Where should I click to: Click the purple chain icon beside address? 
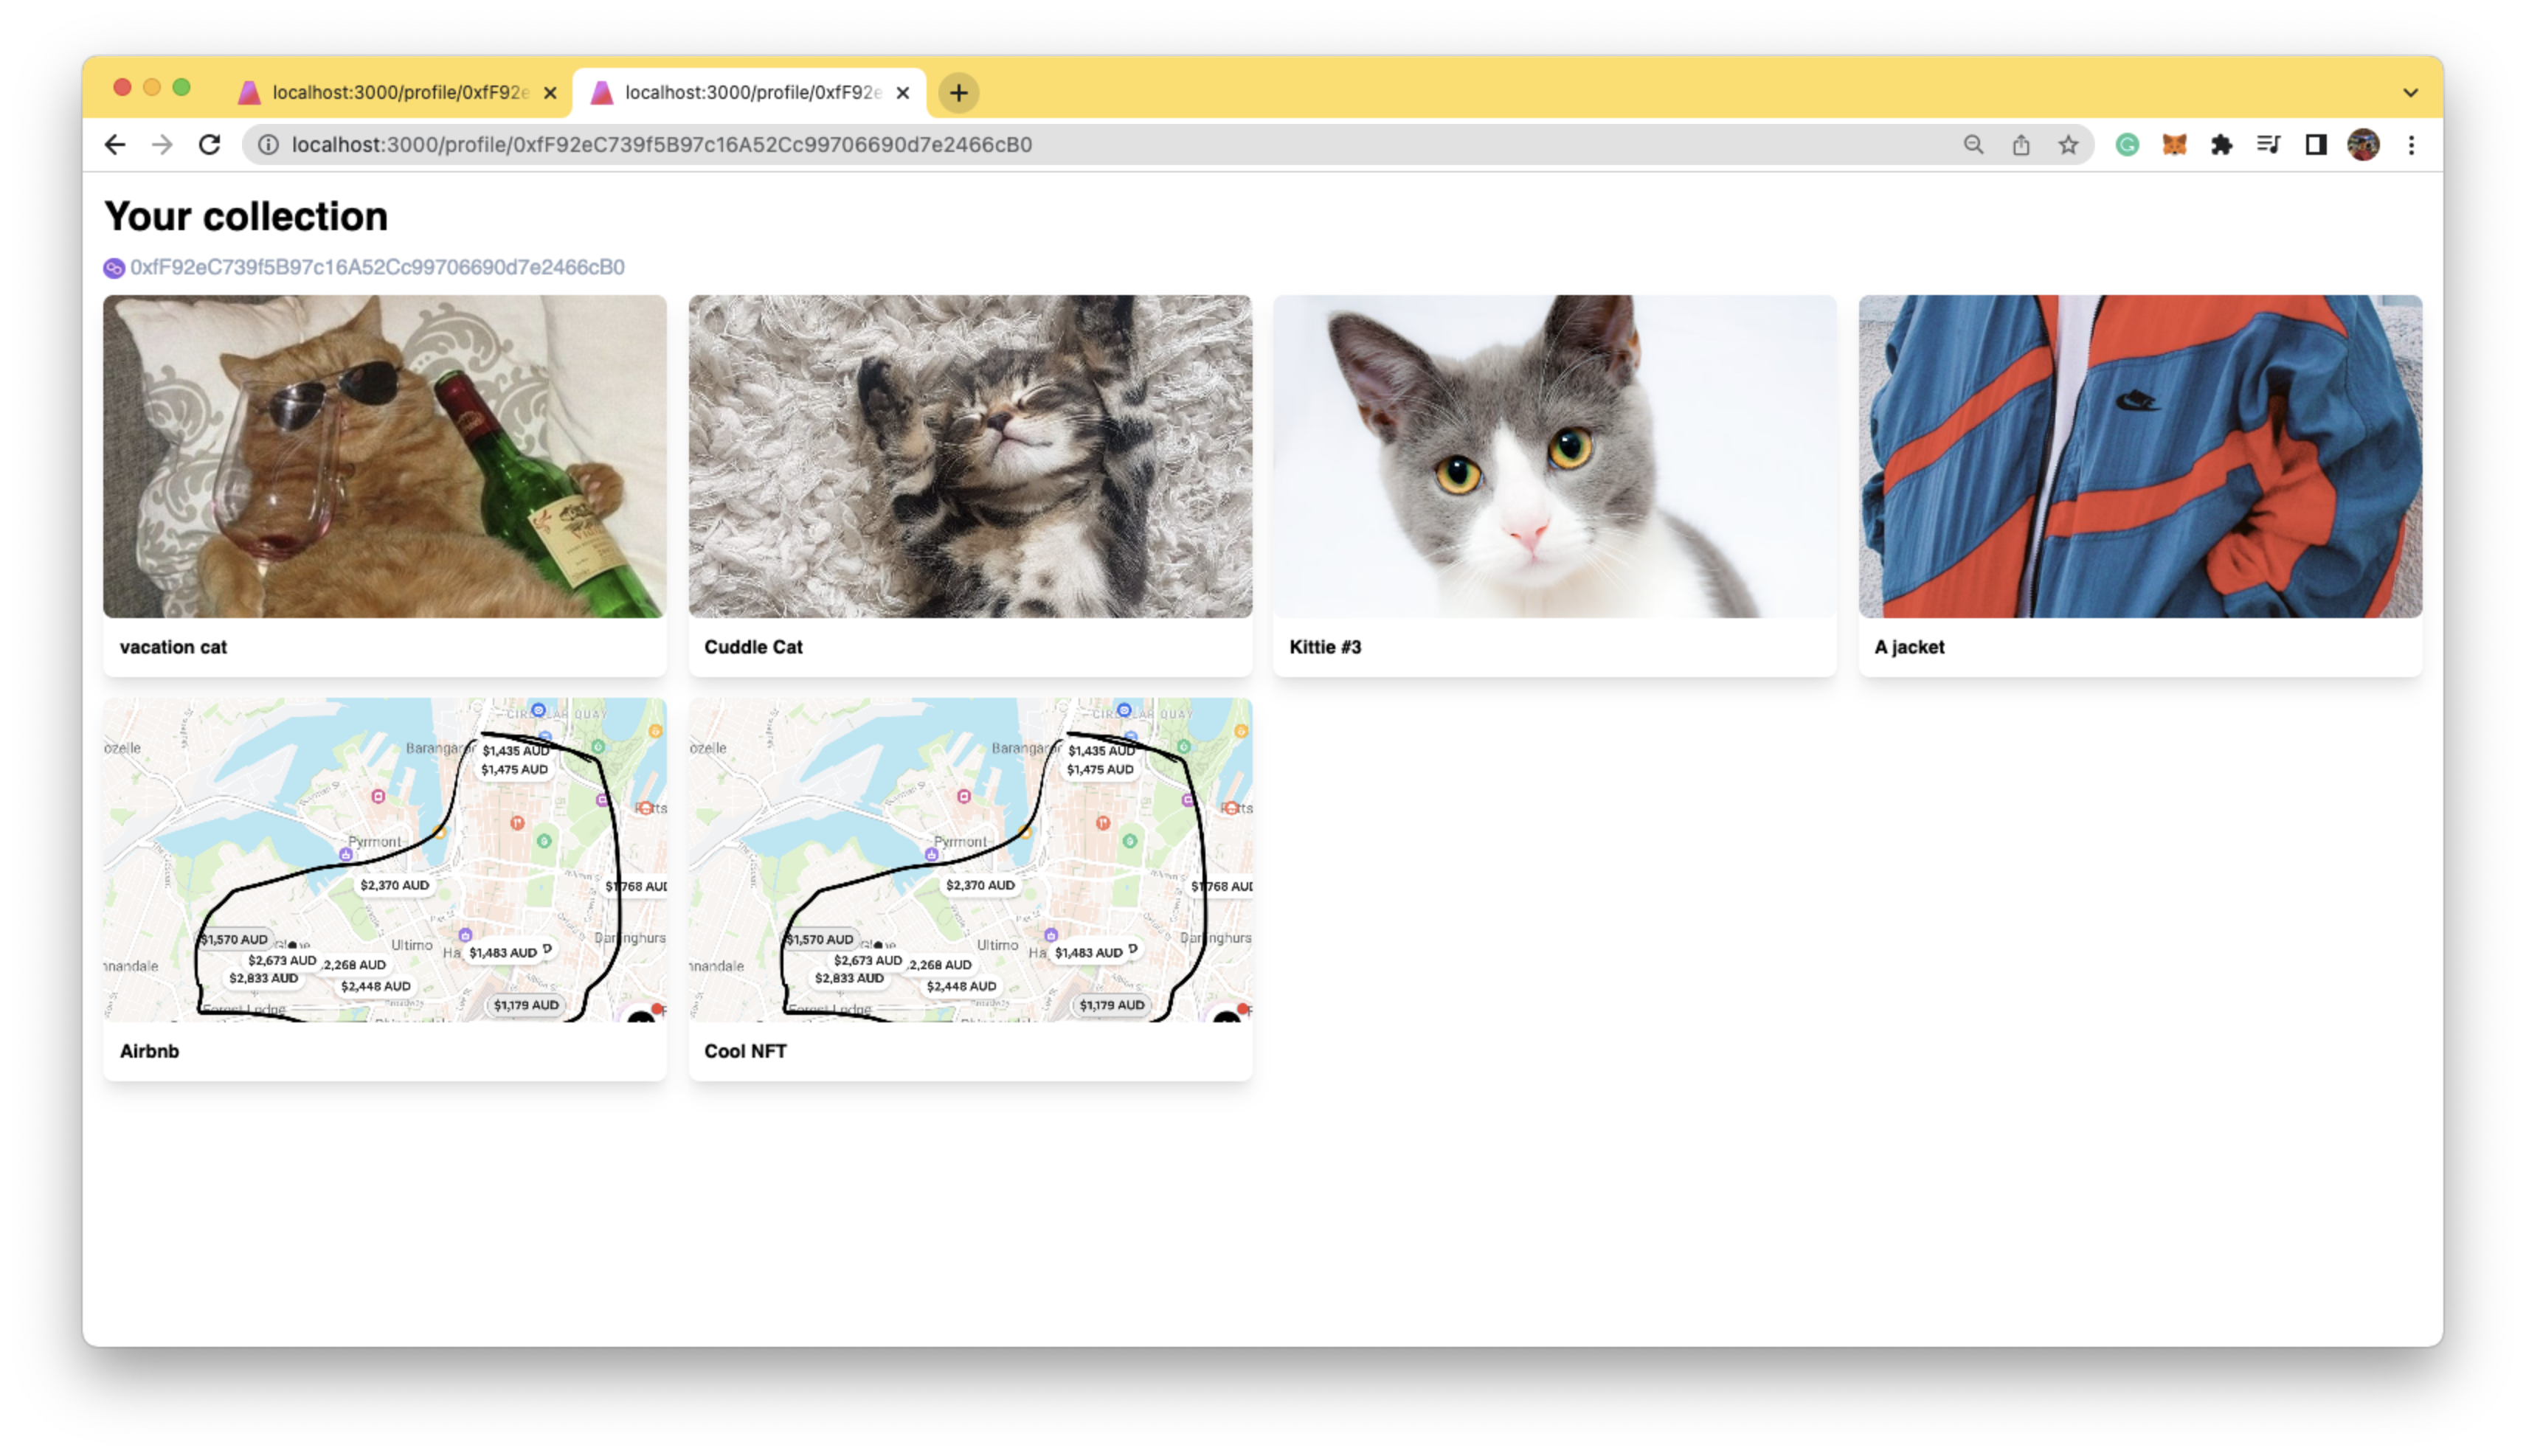(114, 268)
